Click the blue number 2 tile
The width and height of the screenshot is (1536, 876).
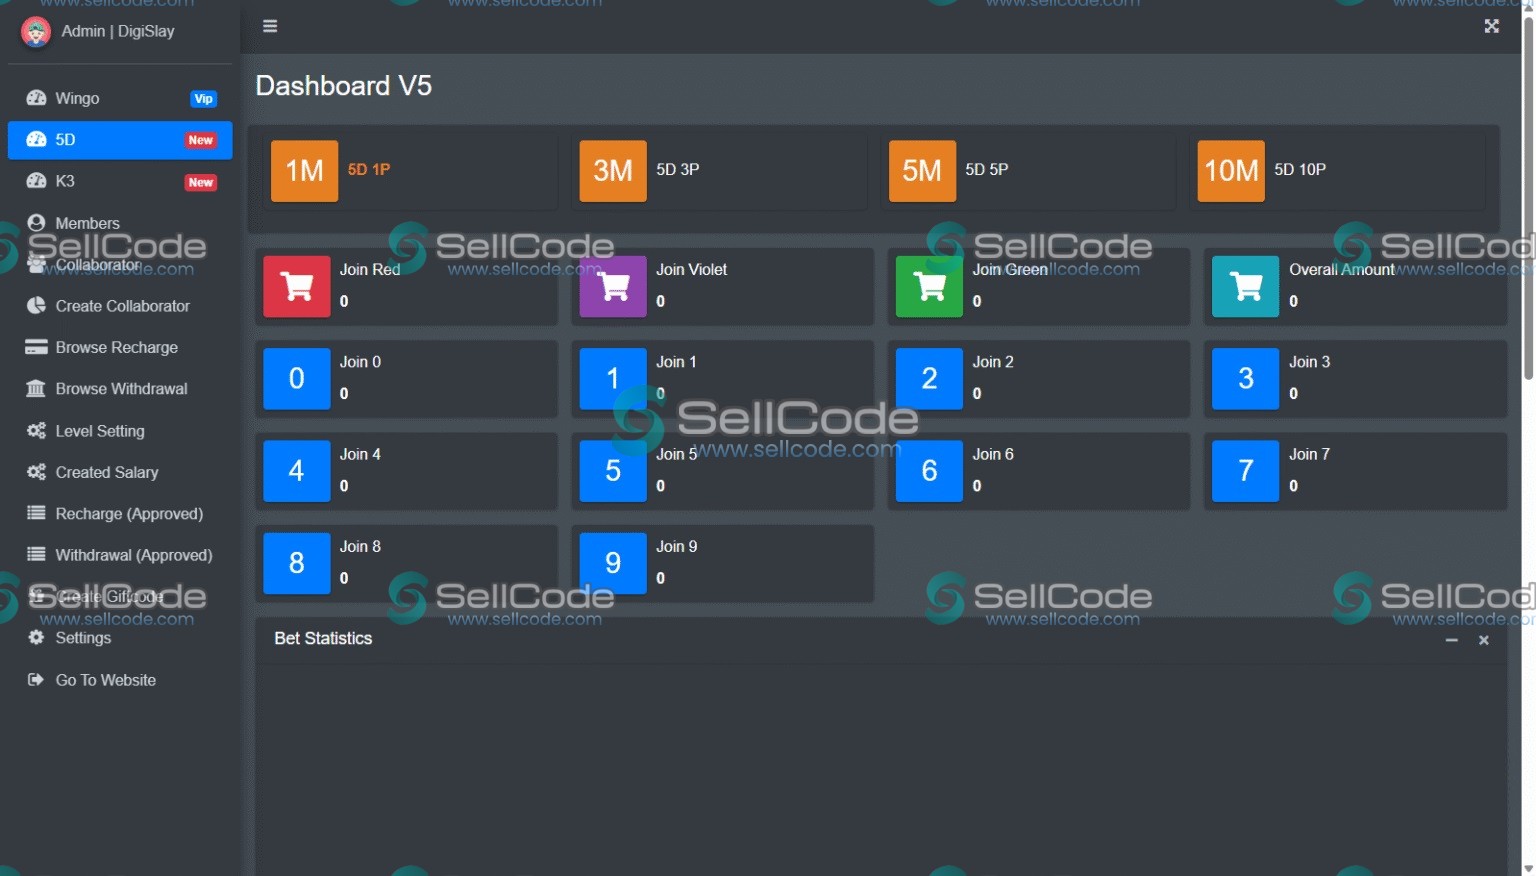tap(929, 379)
